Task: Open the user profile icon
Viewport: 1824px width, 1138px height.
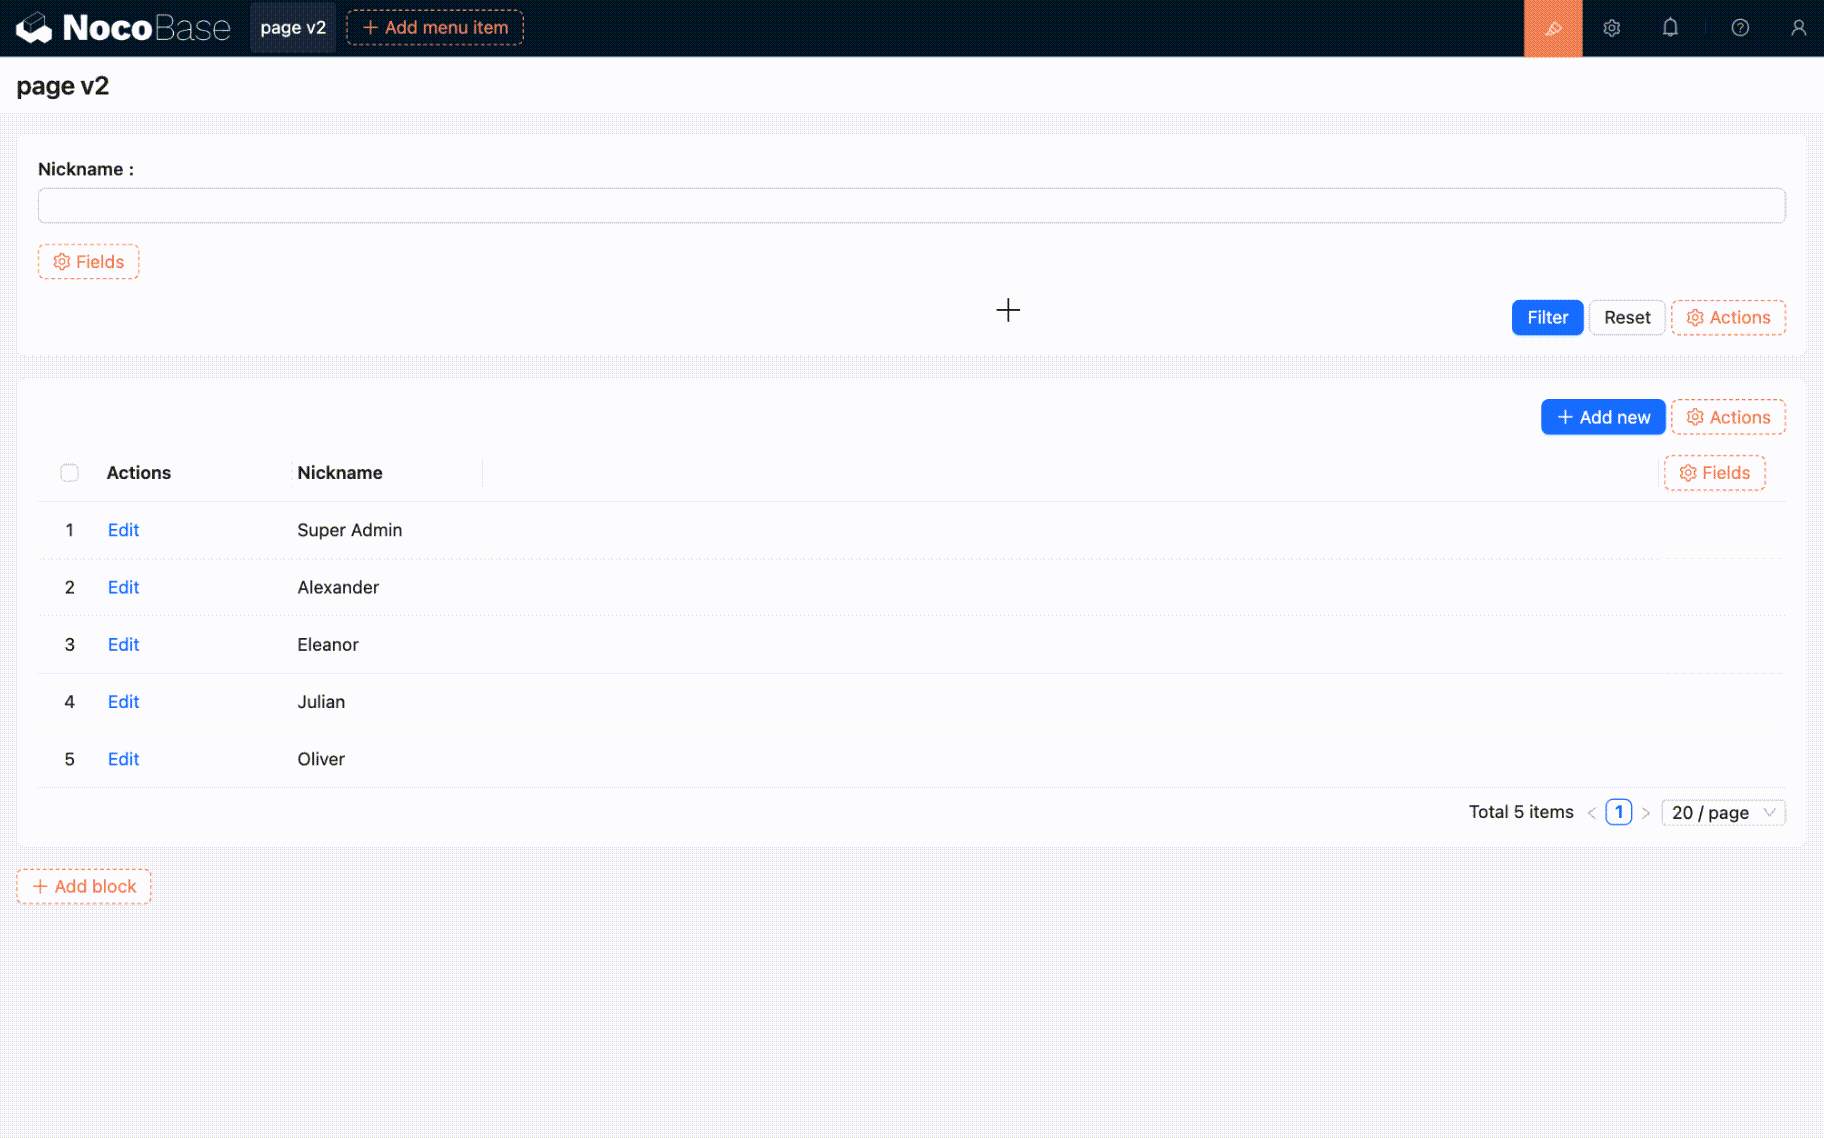Action: coord(1798,28)
